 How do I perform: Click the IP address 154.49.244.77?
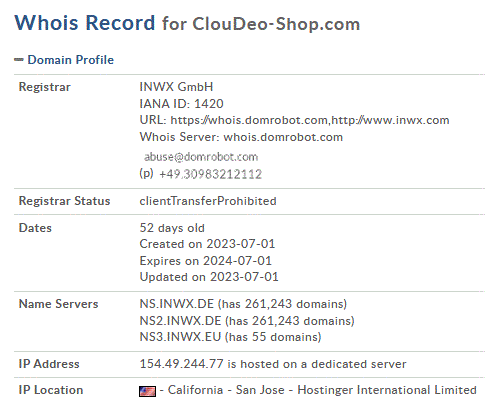(x=181, y=364)
